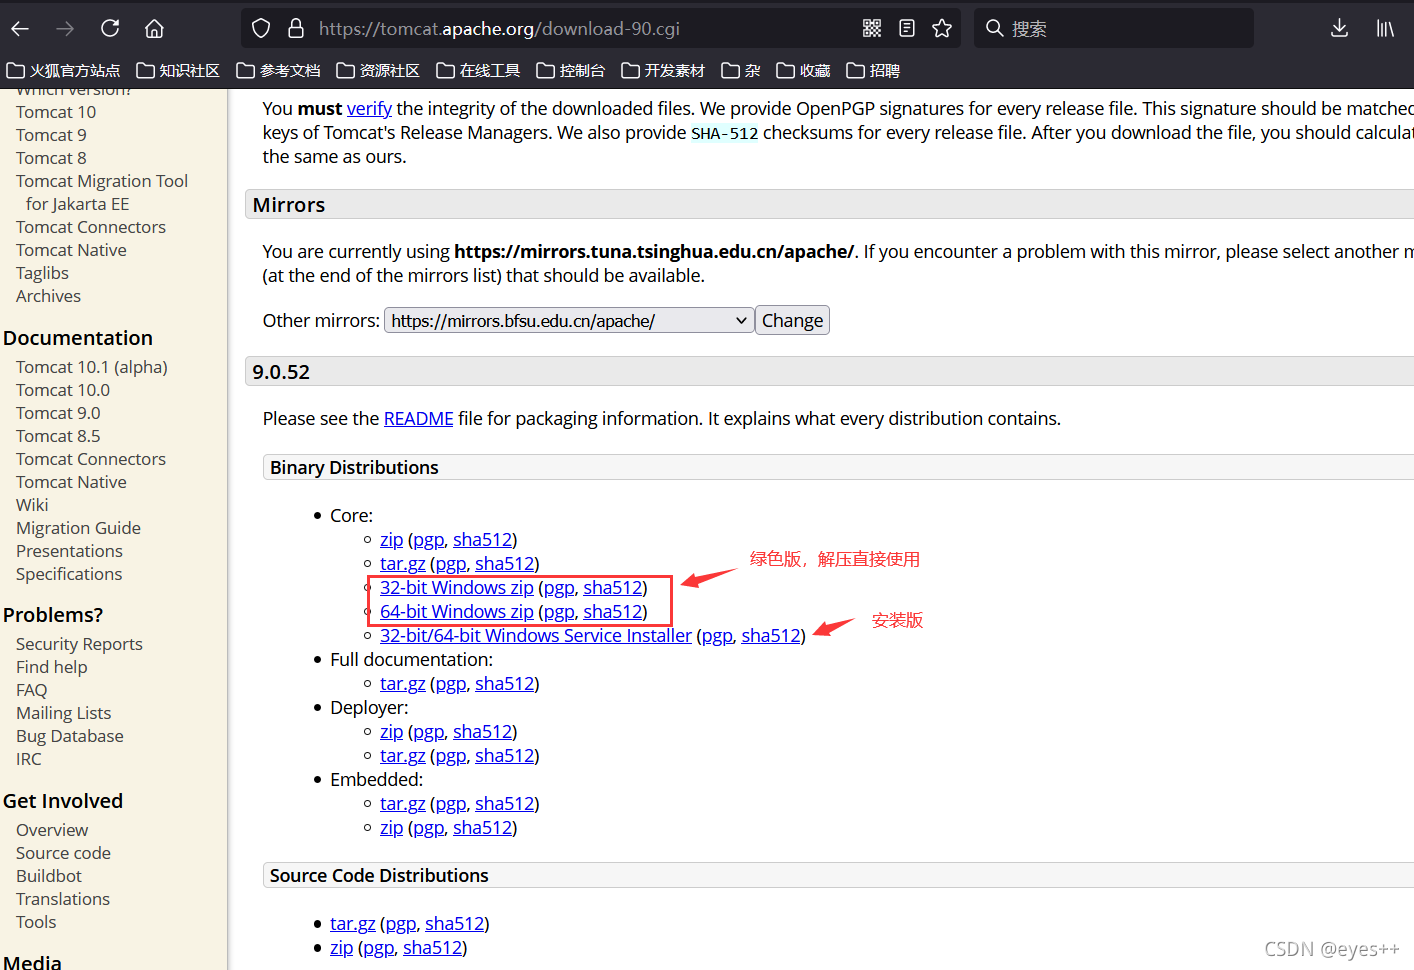Open the 开发素材 bookmark folder
Screen dimensions: 1414x970
663,71
